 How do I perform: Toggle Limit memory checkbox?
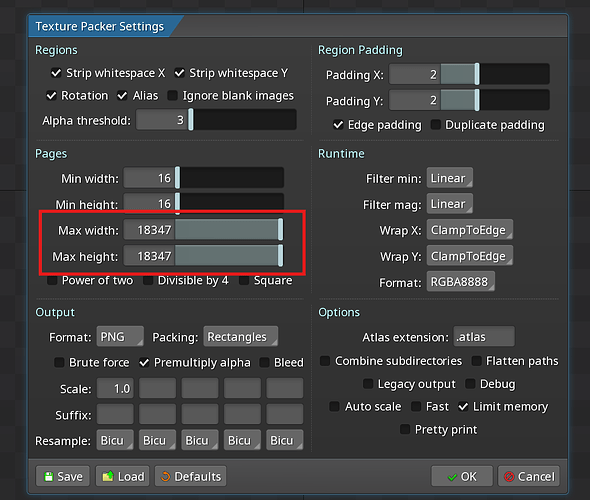point(463,406)
